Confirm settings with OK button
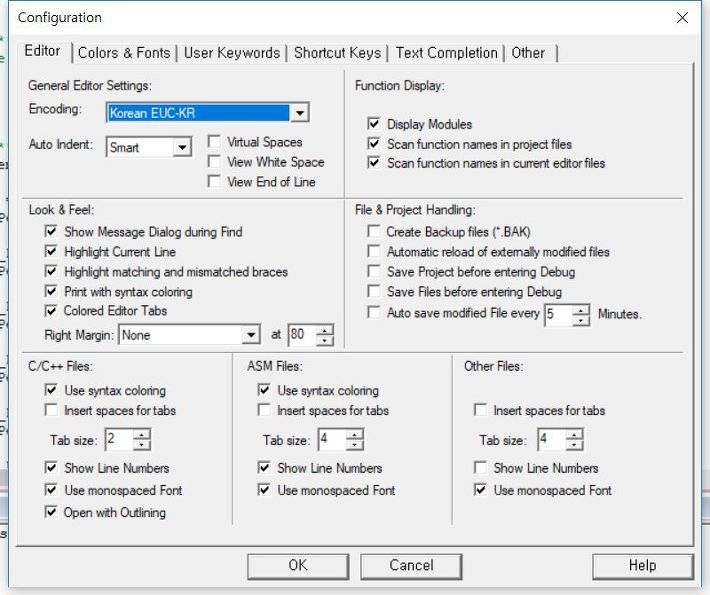This screenshot has width=710, height=595. pos(298,566)
